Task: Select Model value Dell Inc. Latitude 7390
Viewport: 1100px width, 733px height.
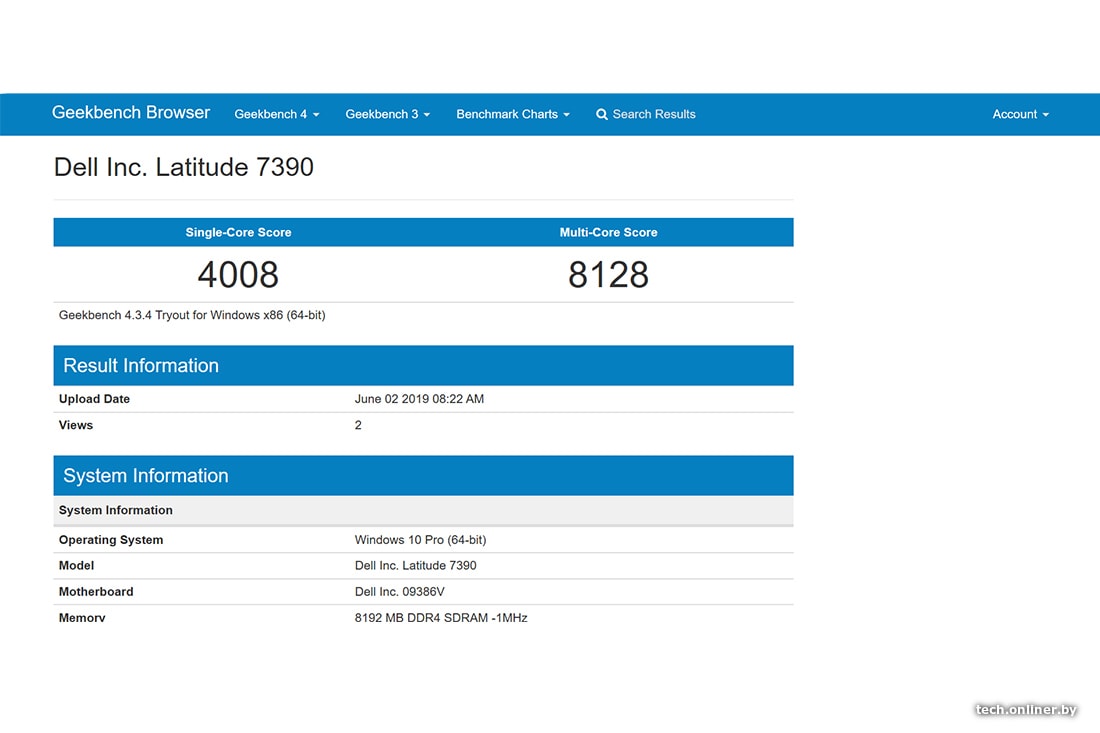Action: [415, 565]
